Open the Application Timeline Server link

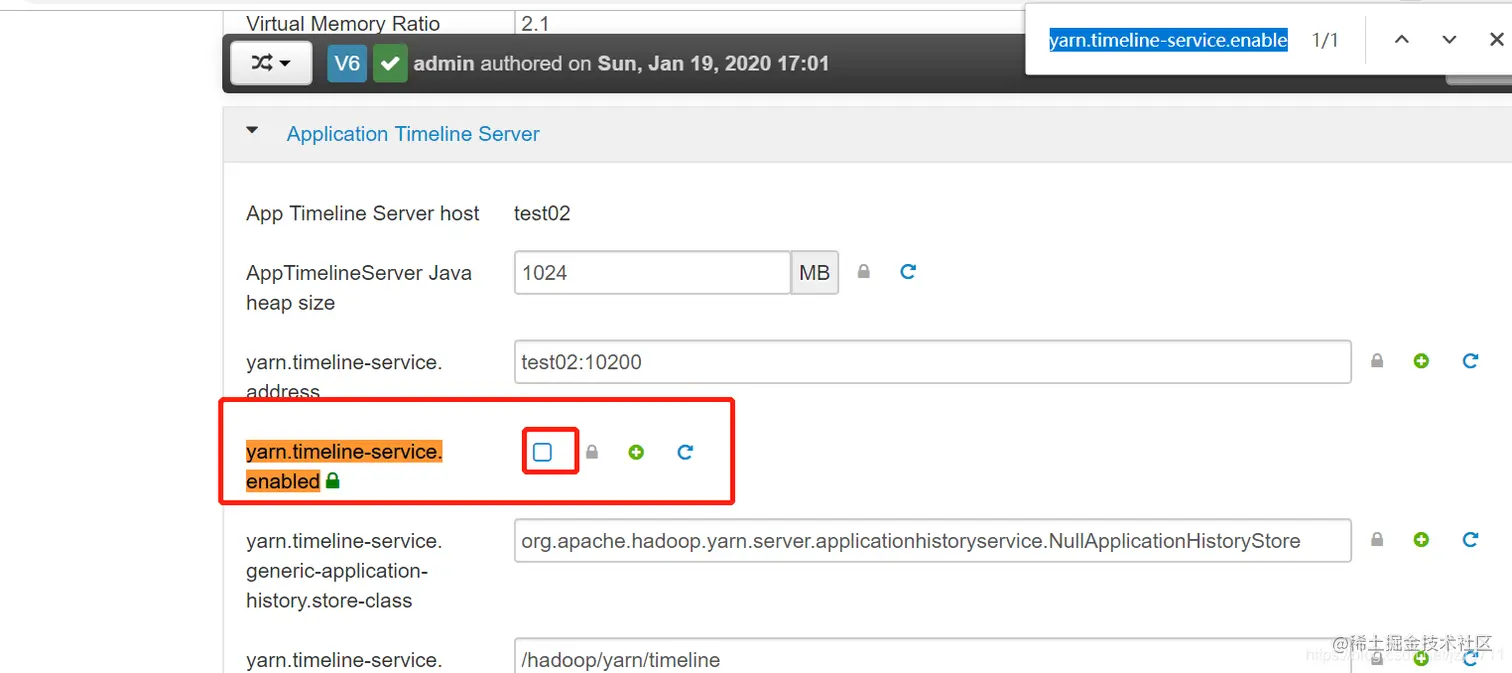pos(413,134)
